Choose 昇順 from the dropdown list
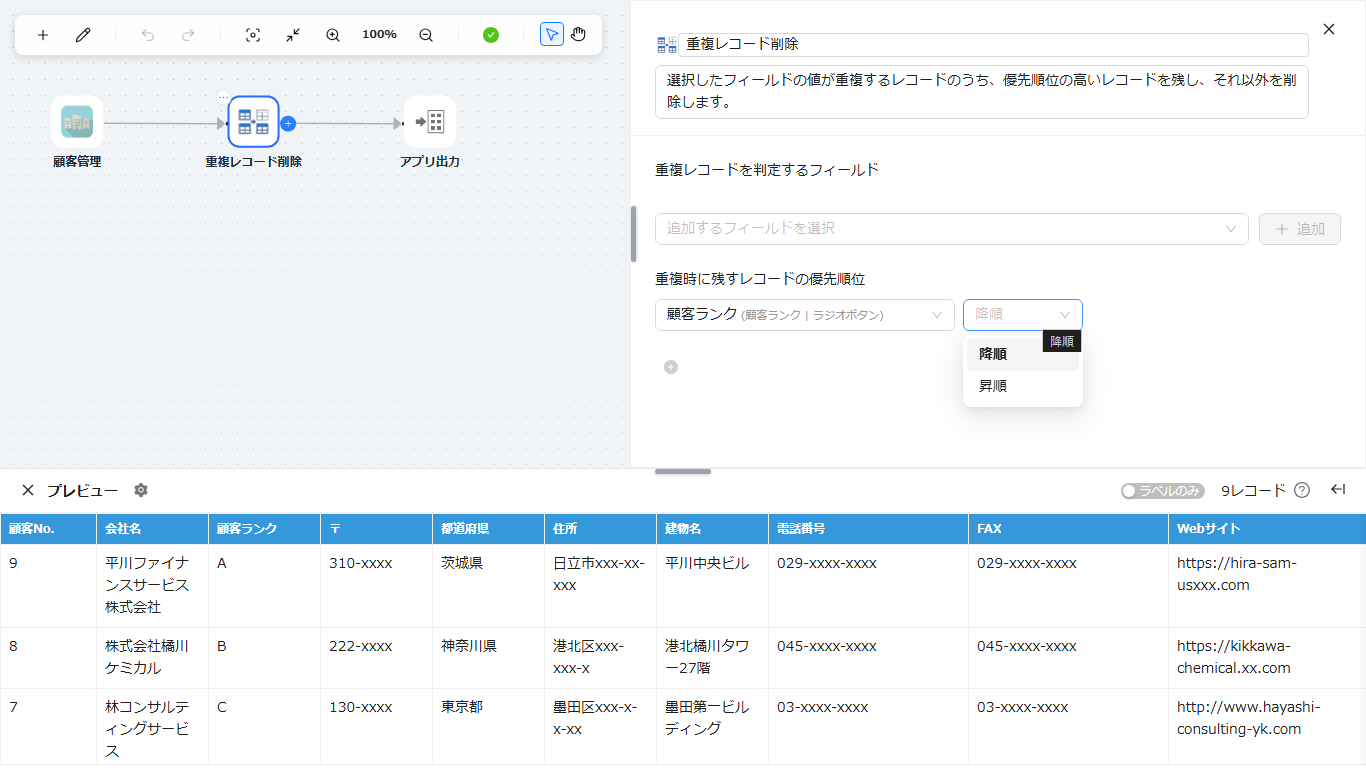The height and width of the screenshot is (768, 1366). 1022,386
